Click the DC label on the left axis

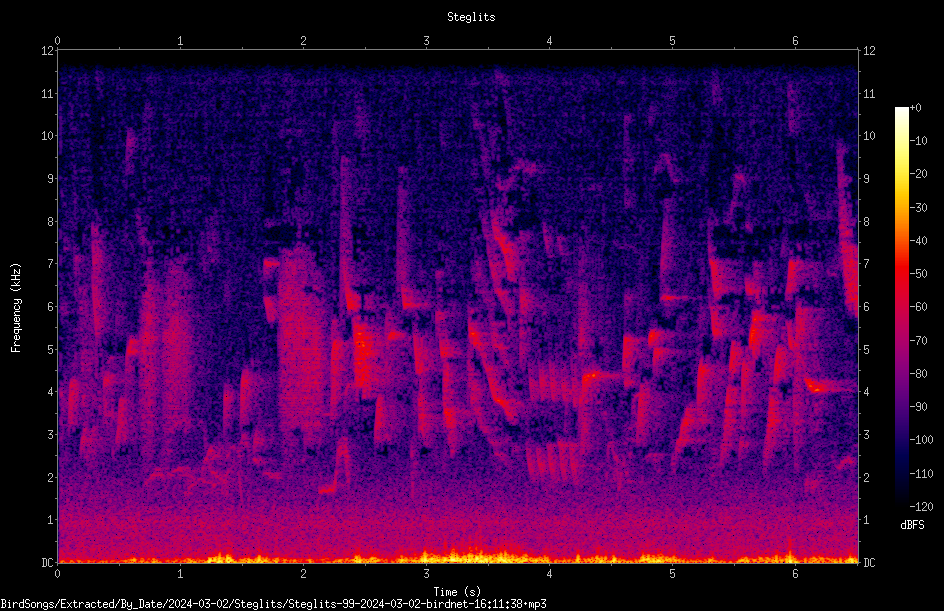(x=47, y=563)
